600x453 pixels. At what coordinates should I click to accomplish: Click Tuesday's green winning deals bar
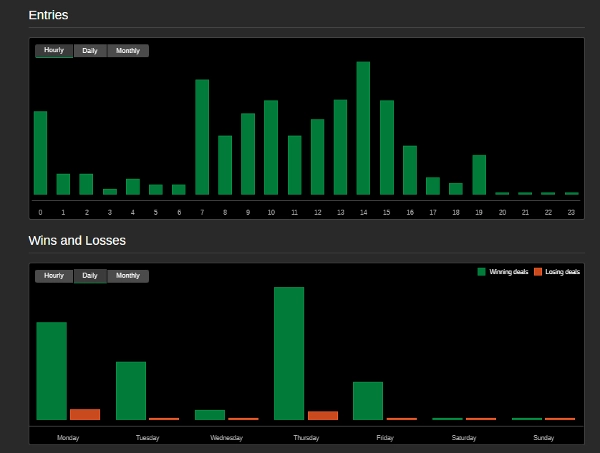click(x=131, y=391)
